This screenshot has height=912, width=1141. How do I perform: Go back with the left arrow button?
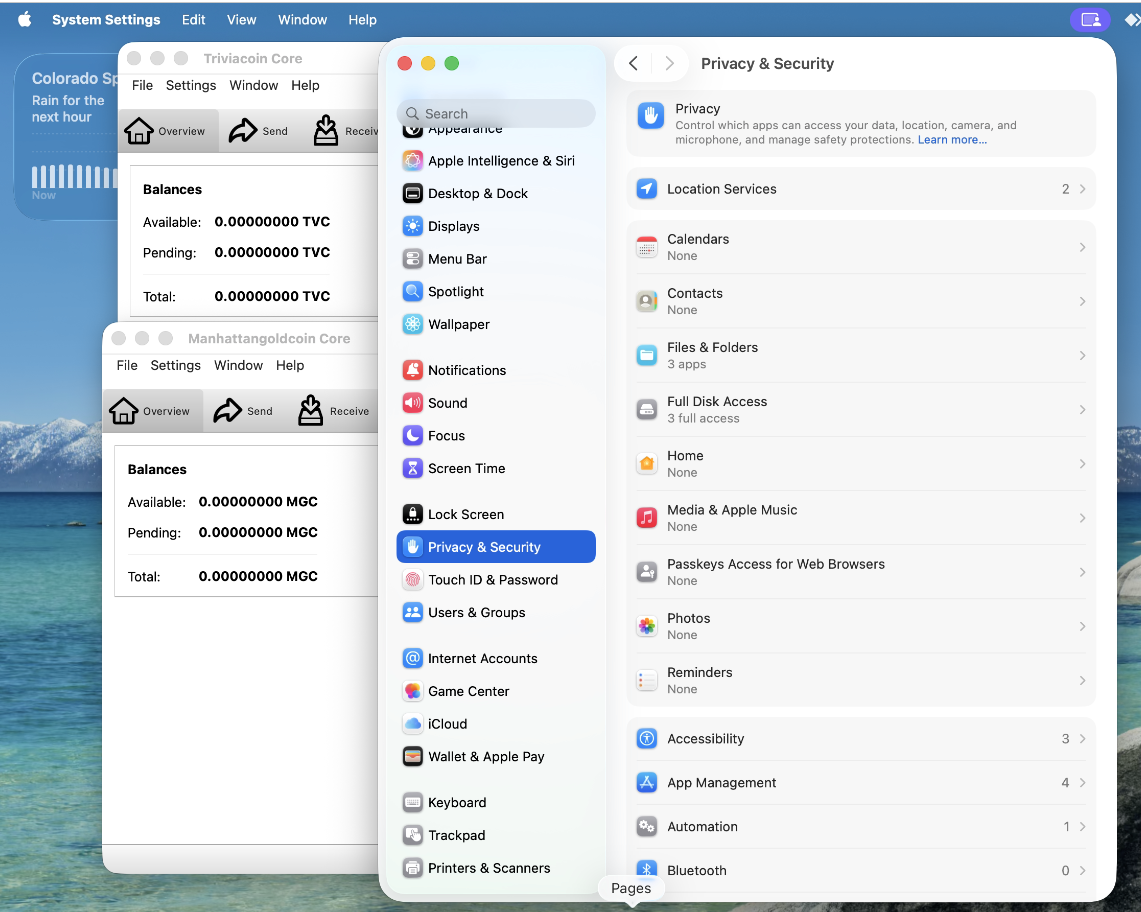coord(633,63)
